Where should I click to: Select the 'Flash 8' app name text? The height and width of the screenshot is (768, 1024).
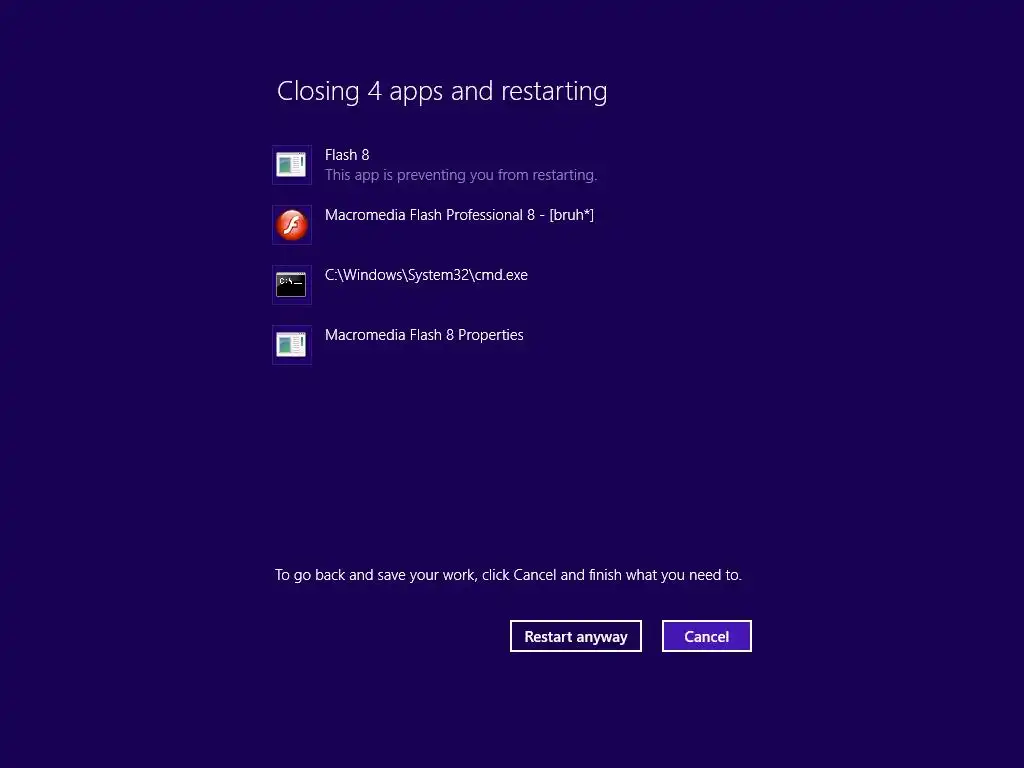[x=347, y=155]
